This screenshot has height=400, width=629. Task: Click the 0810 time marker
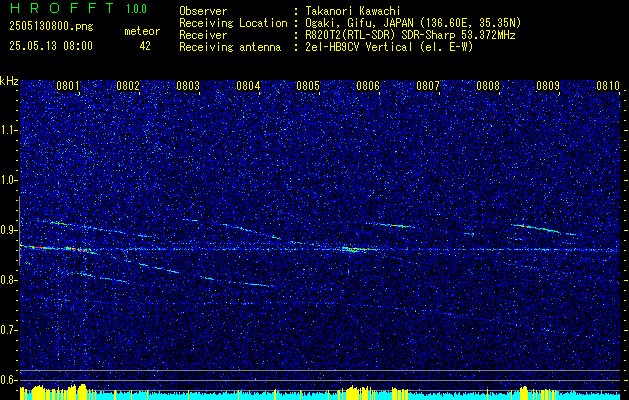coord(608,86)
